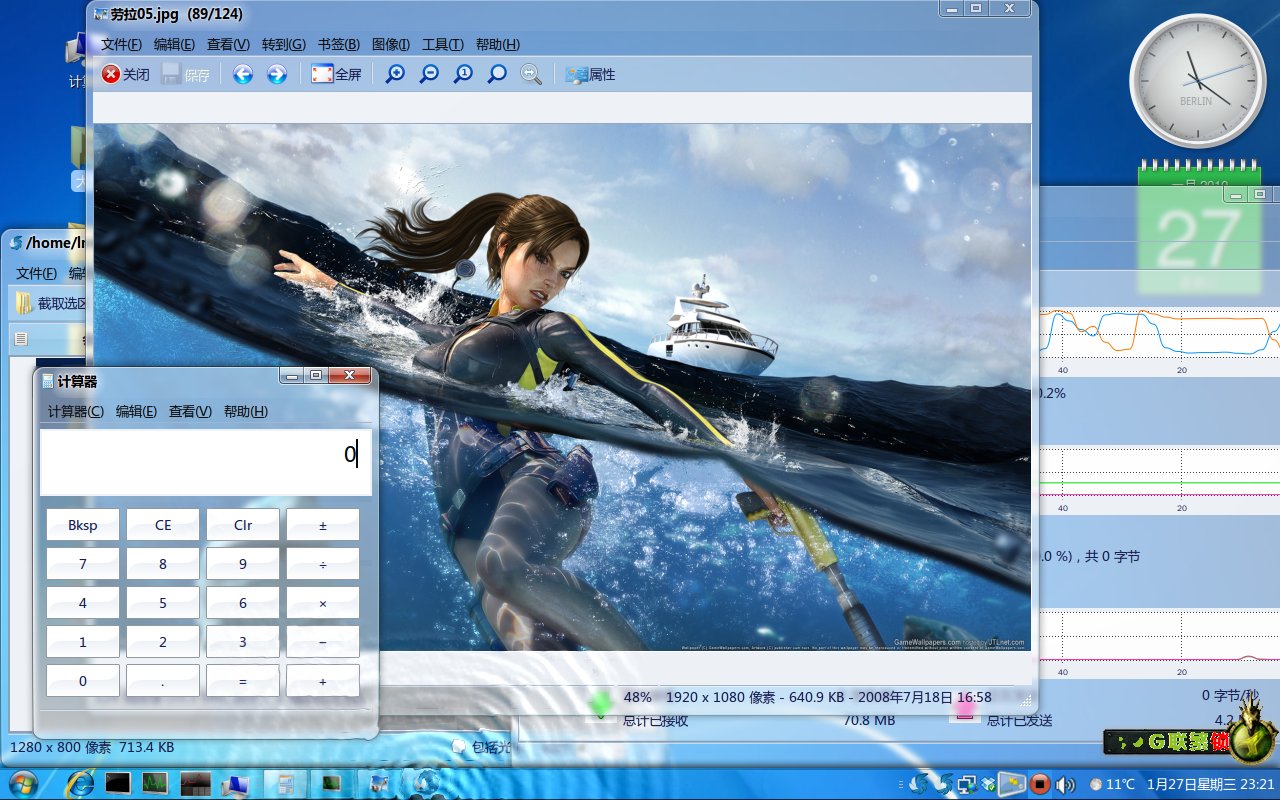This screenshot has height=800, width=1280.
Task: Switch to calculator task in taskbar
Action: click(x=285, y=784)
